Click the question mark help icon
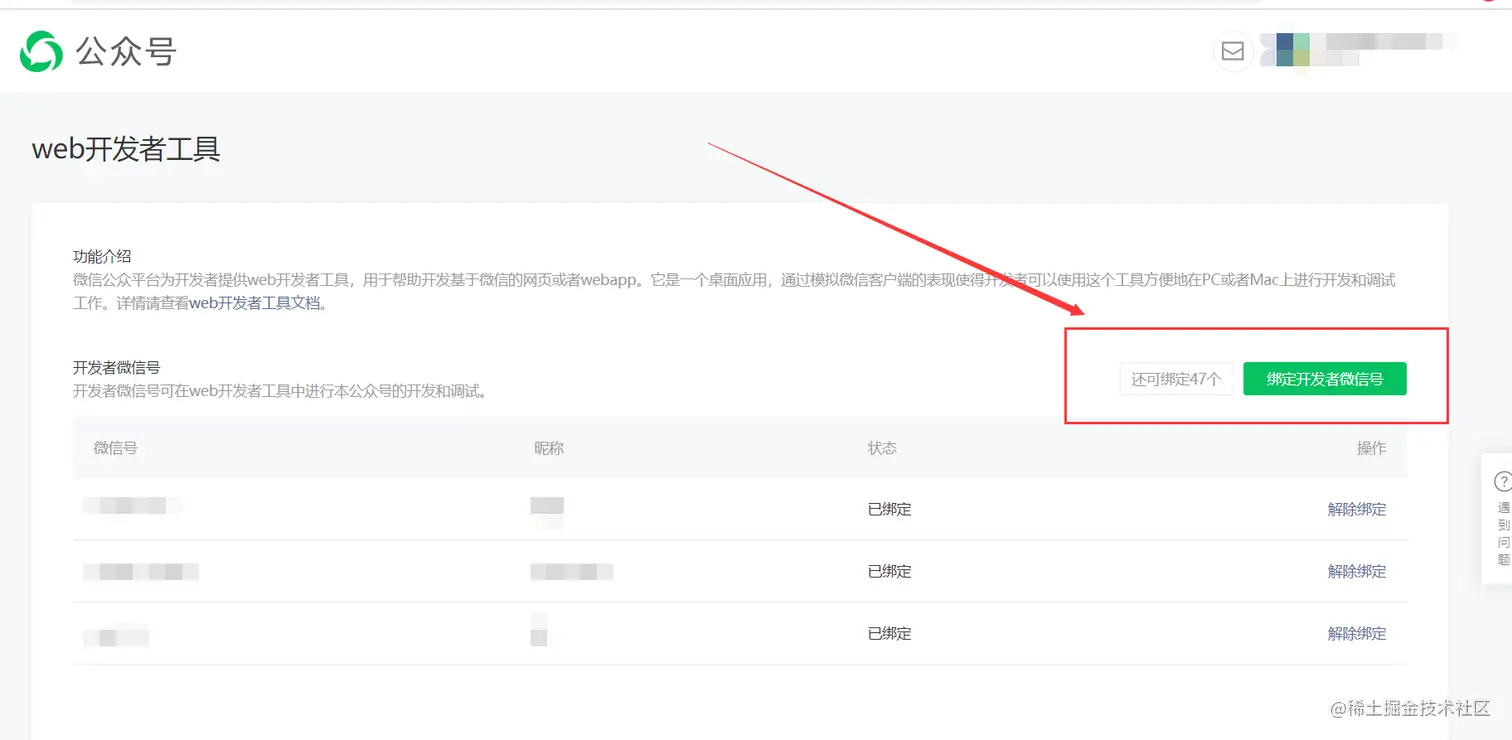Screen dimensions: 1512x740 pyautogui.click(x=1502, y=481)
